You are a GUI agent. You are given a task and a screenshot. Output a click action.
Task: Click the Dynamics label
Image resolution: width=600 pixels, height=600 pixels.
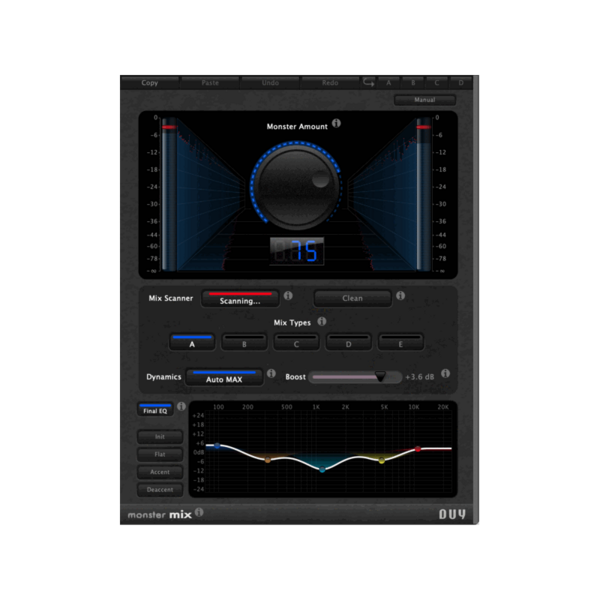click(x=164, y=377)
